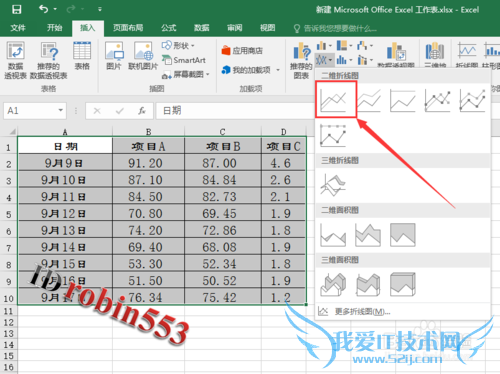Select stacked line with markers chart
This screenshot has height=374, width=500.
pos(472,100)
